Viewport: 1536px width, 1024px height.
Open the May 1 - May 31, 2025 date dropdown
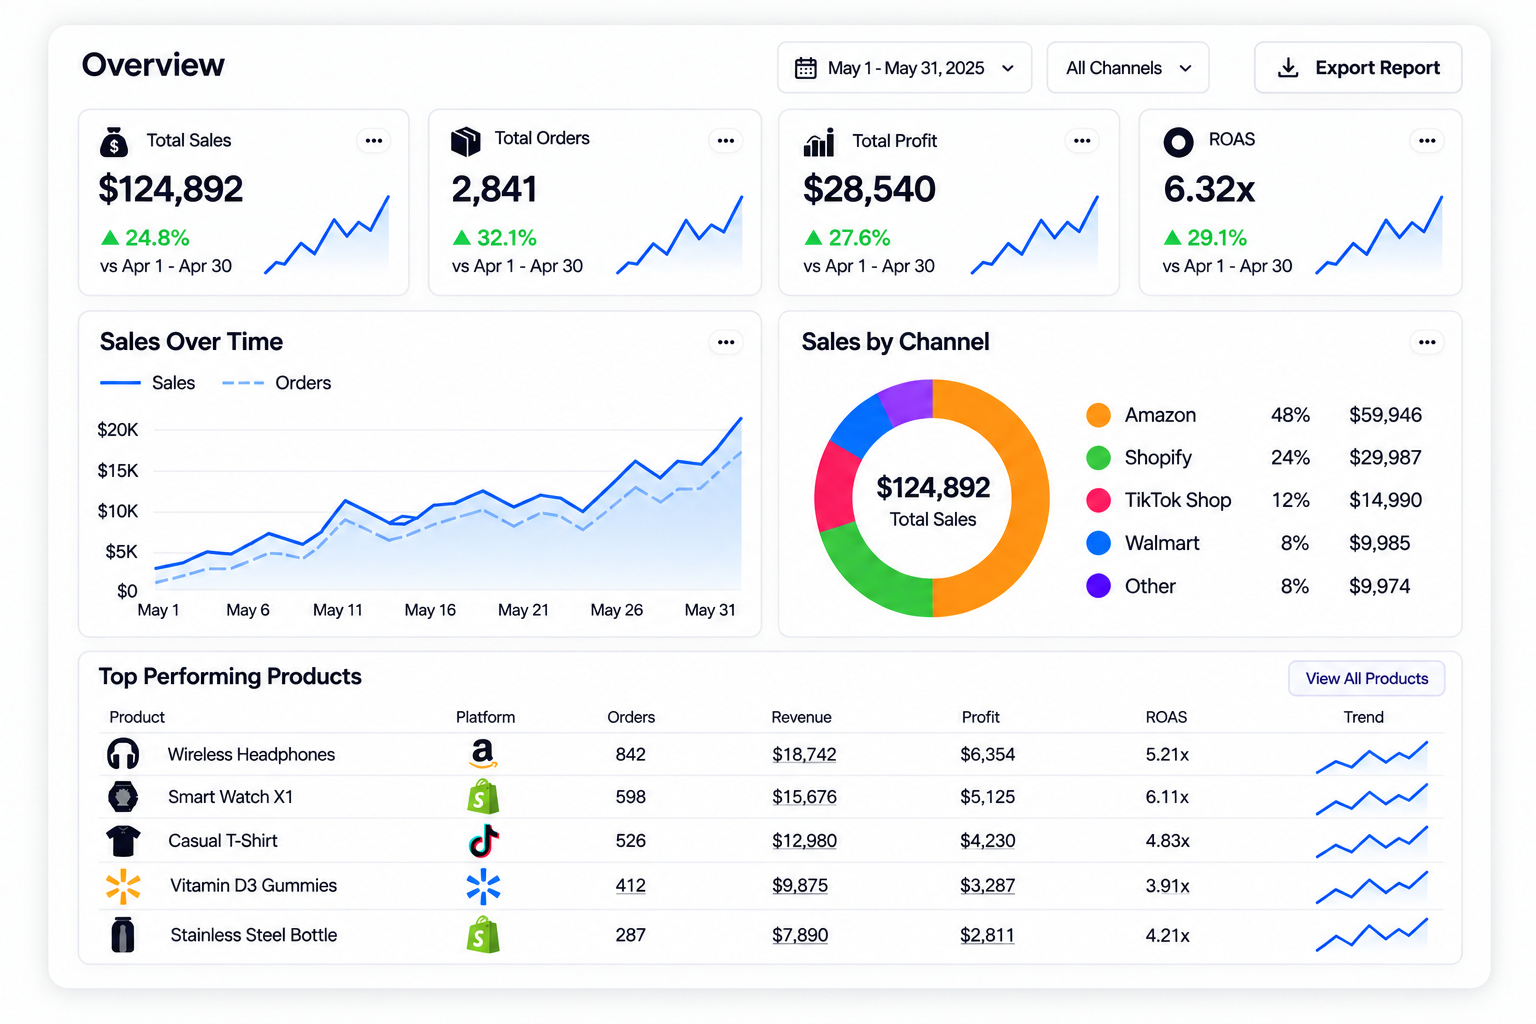tap(904, 68)
